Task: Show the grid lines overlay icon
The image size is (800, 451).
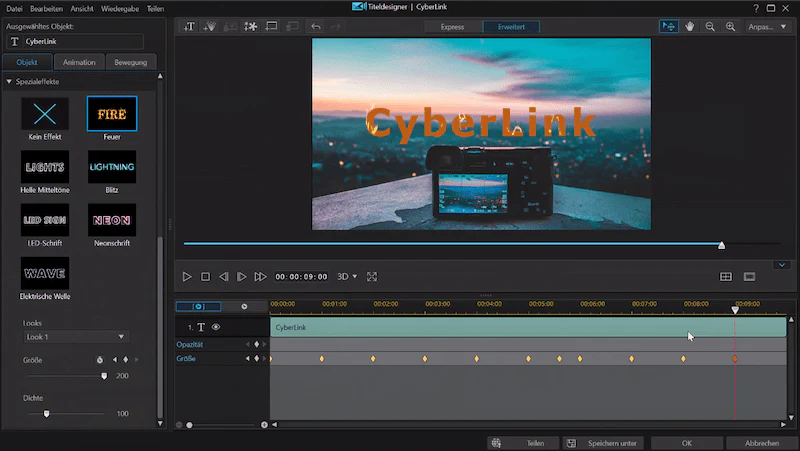Action: (x=726, y=277)
